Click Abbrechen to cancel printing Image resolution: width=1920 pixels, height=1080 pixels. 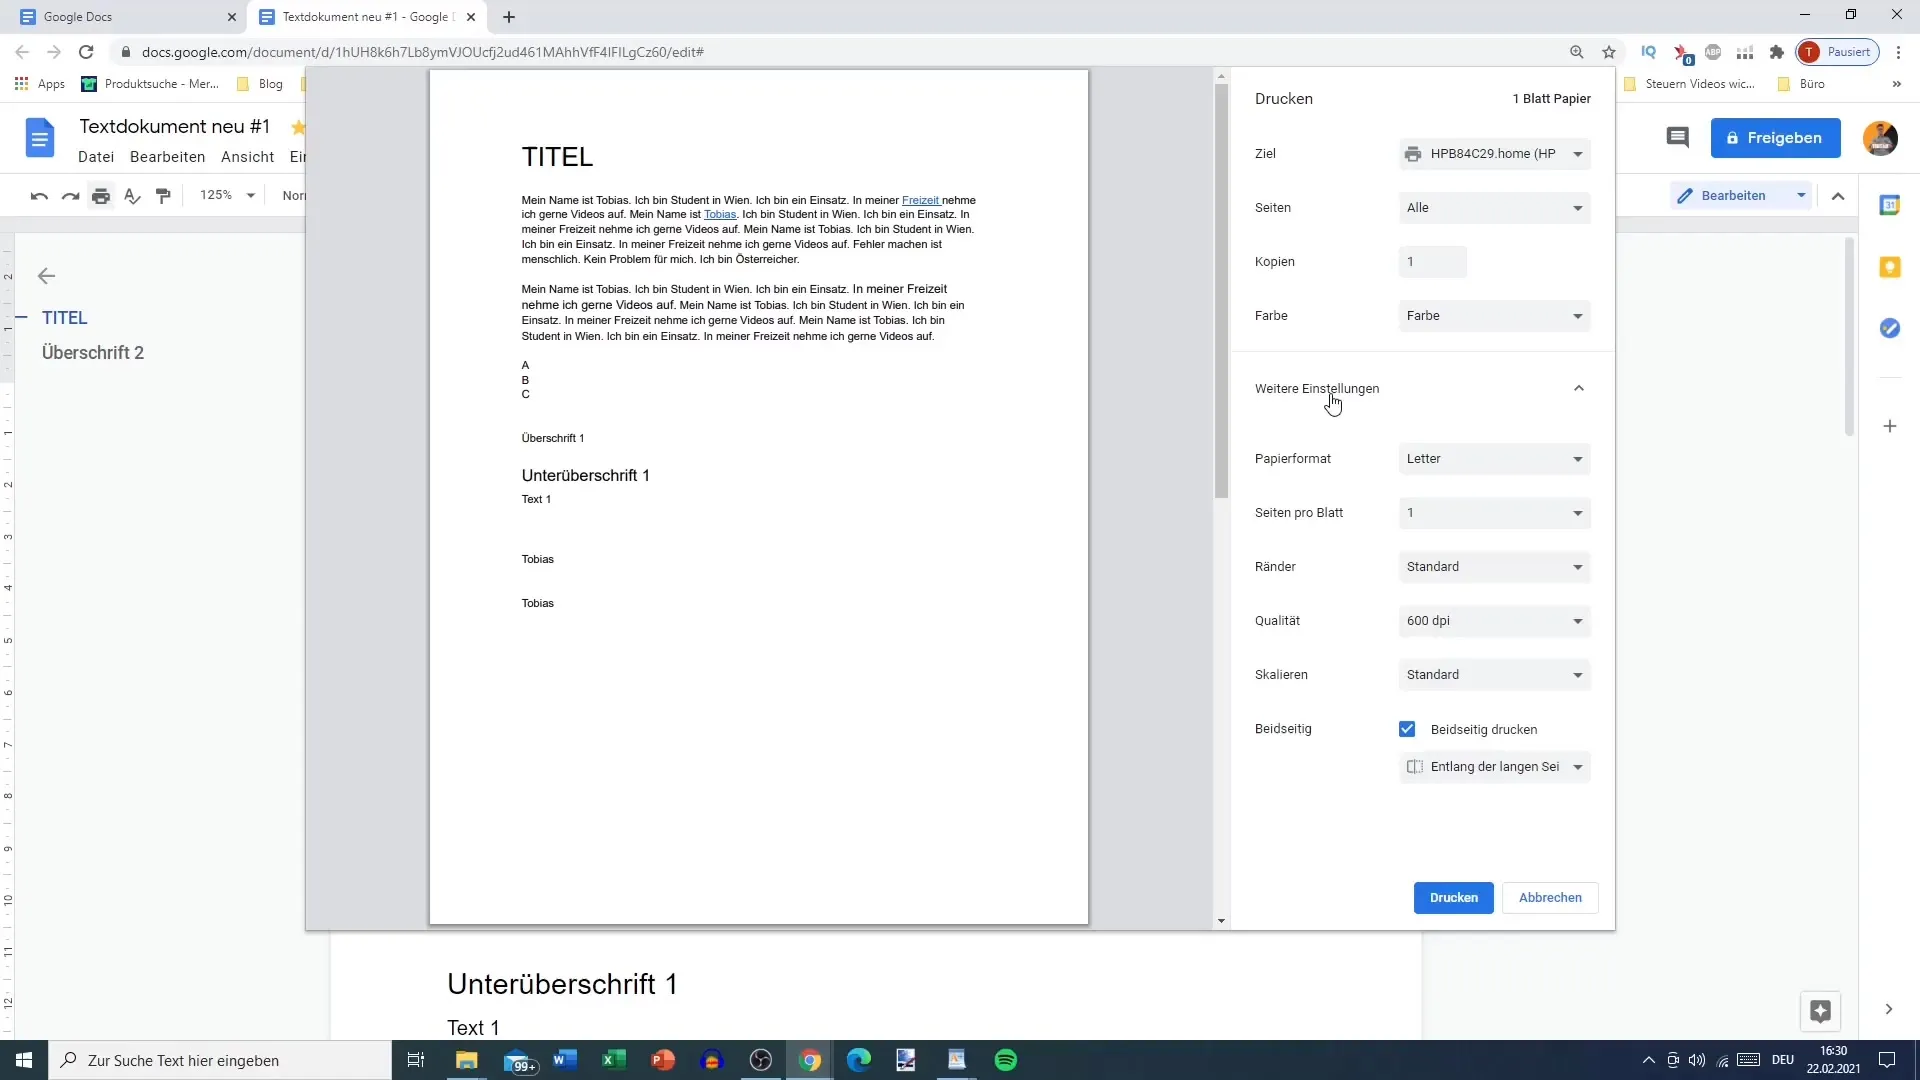coord(1552,897)
